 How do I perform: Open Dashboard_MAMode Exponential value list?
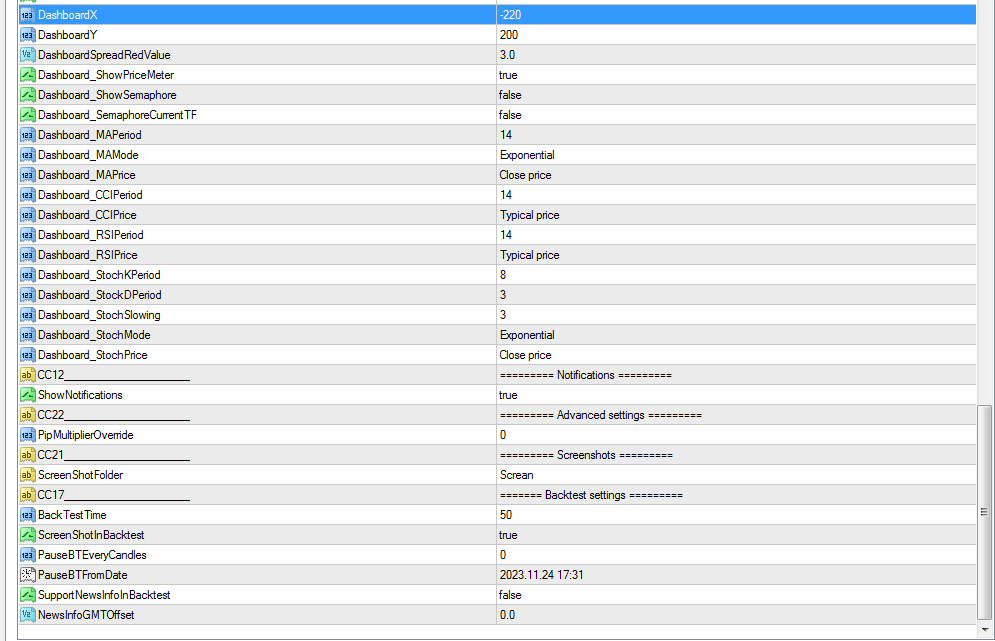(x=736, y=155)
